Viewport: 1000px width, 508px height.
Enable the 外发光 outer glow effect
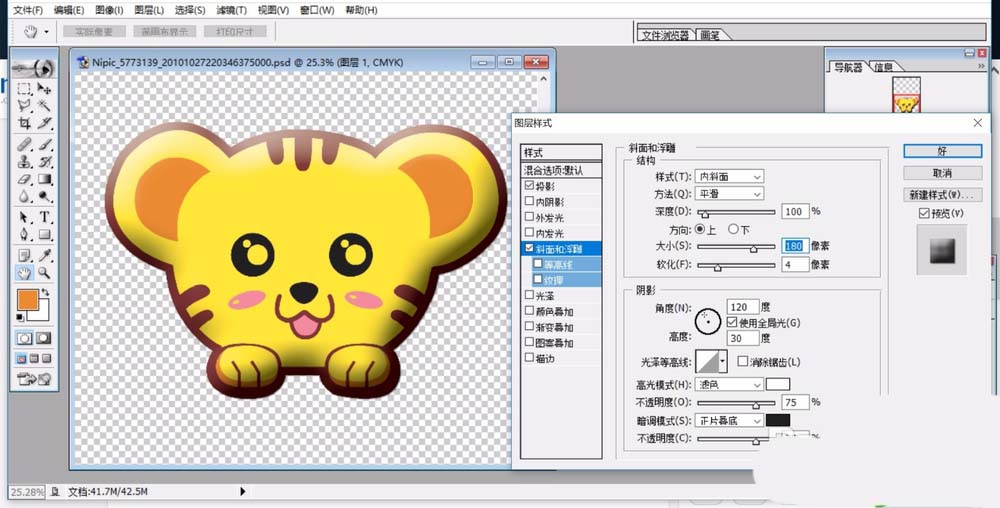529,217
